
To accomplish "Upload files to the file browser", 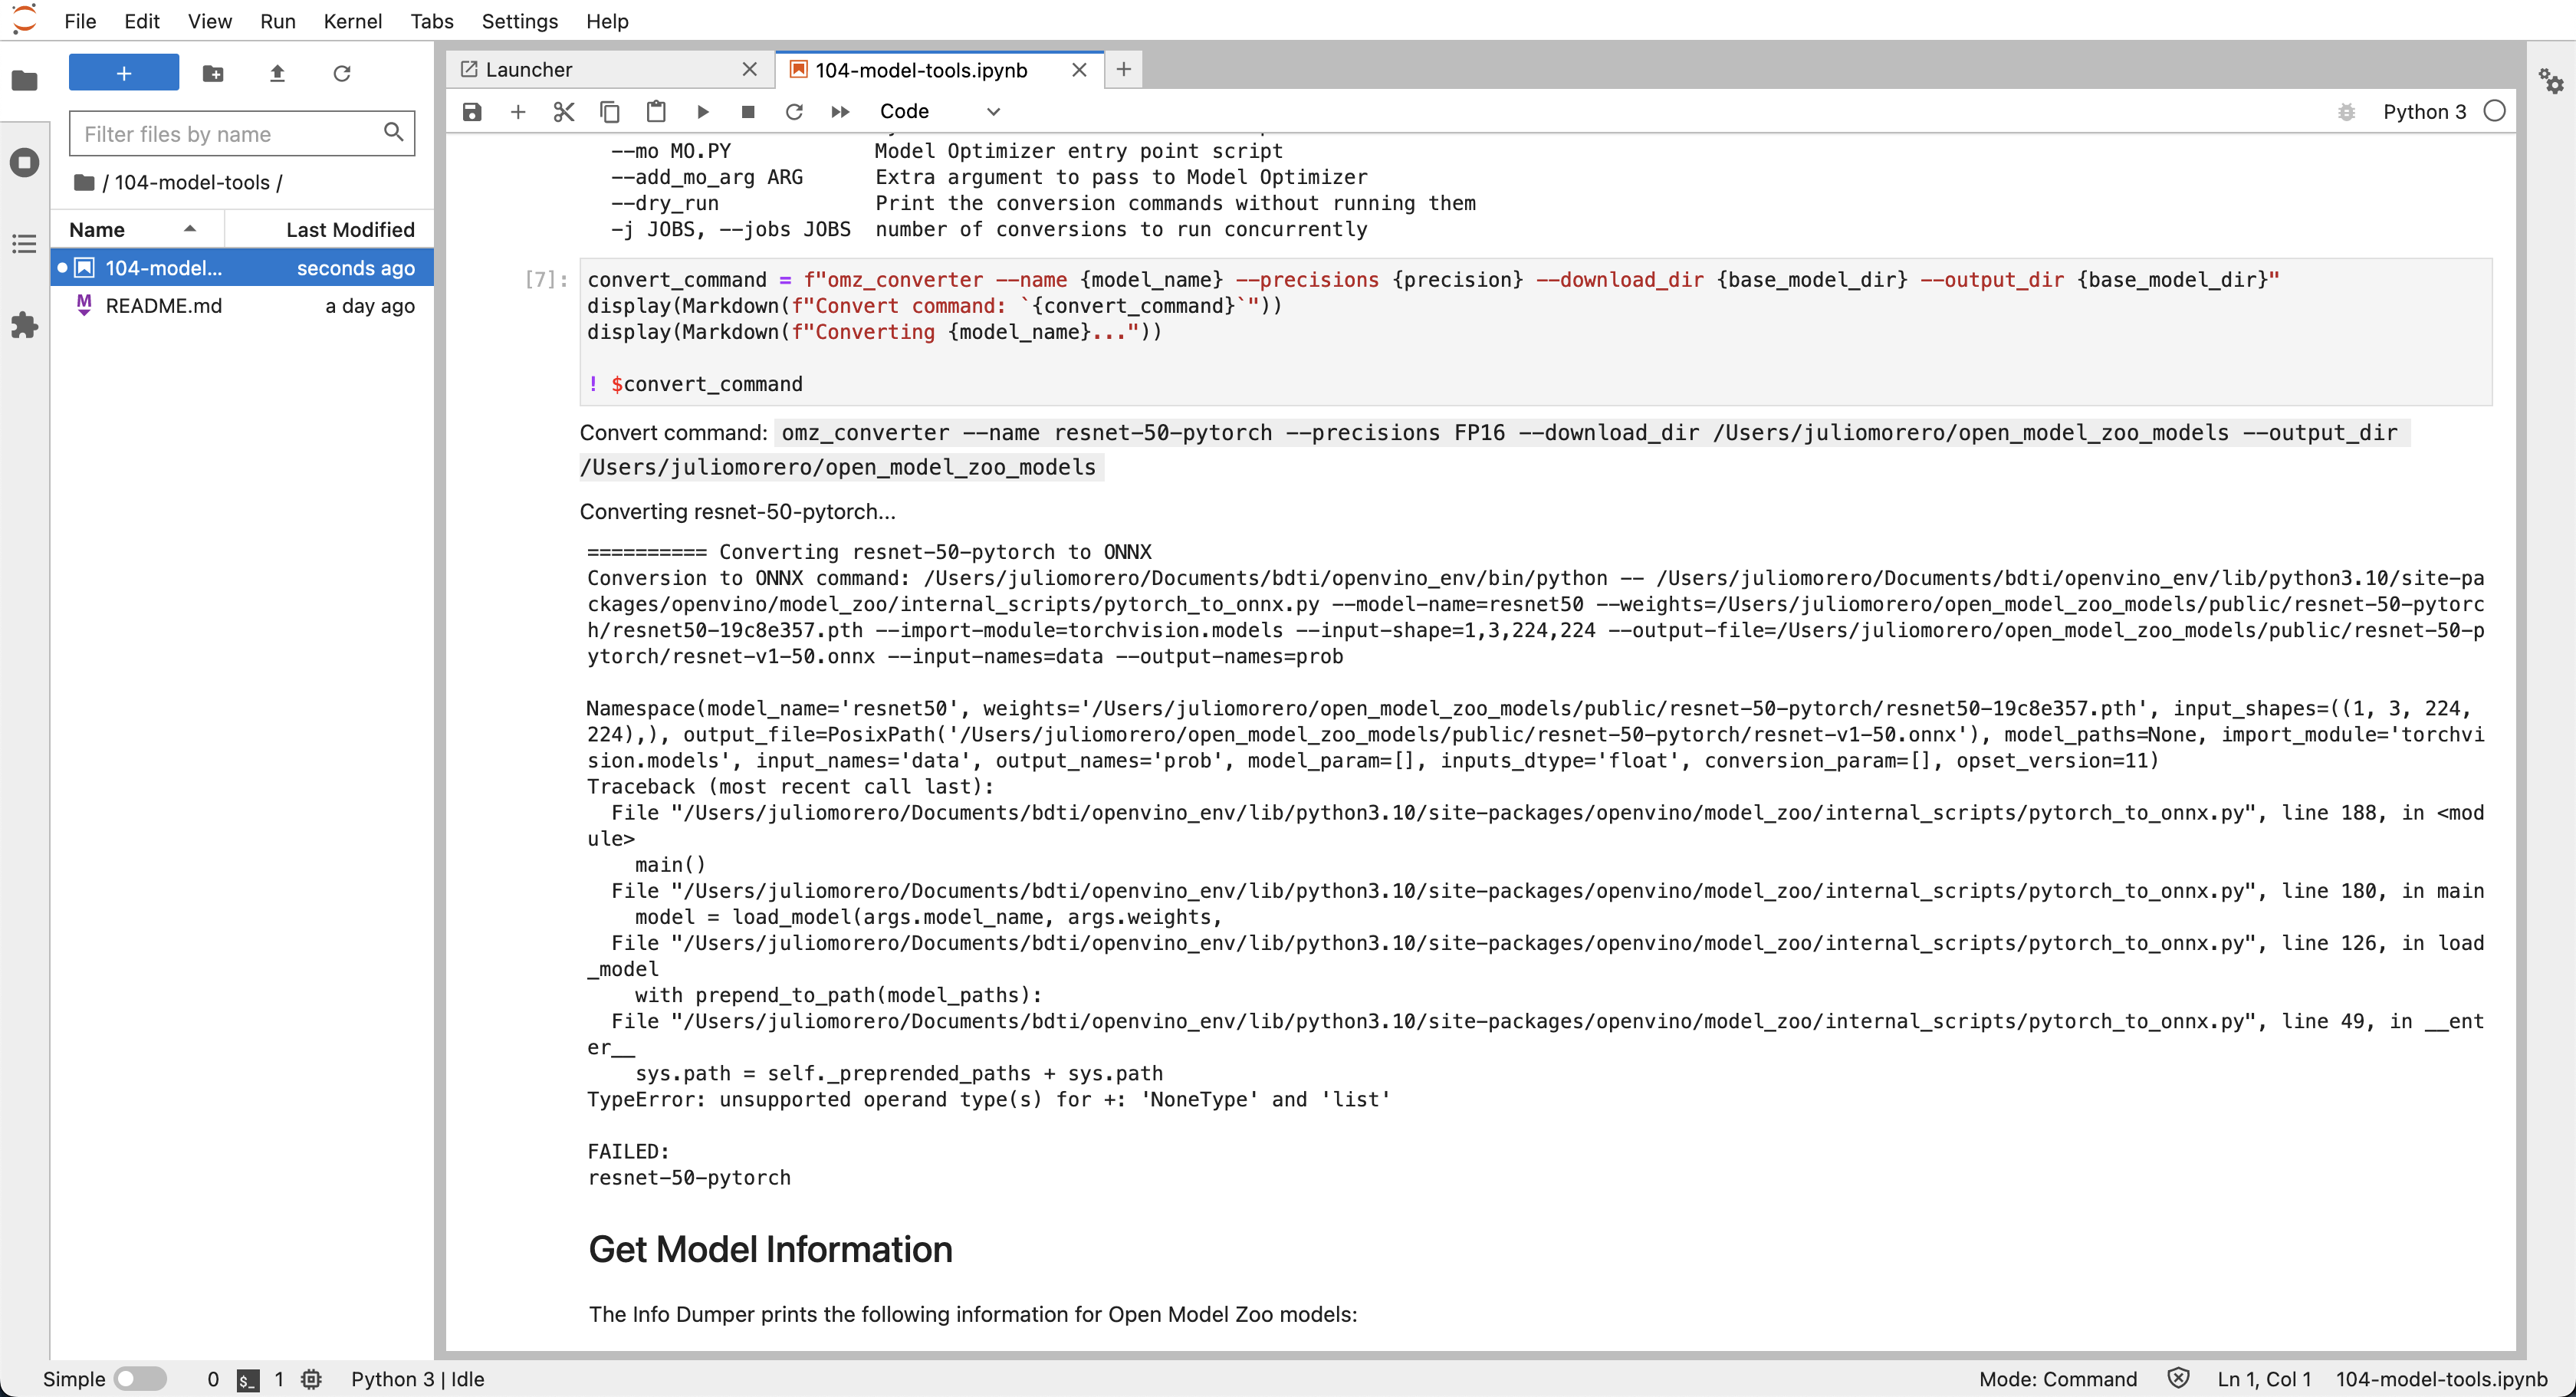I will pyautogui.click(x=277, y=73).
